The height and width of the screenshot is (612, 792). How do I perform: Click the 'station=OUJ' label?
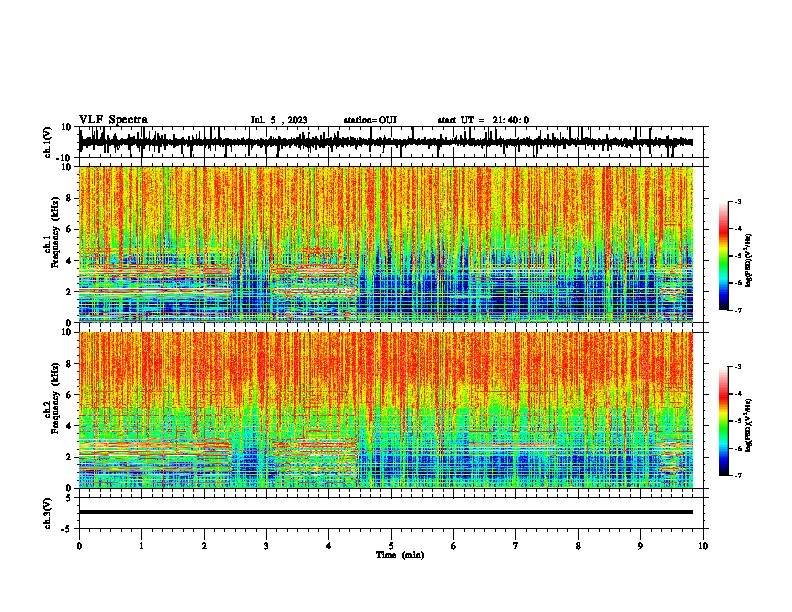point(370,120)
